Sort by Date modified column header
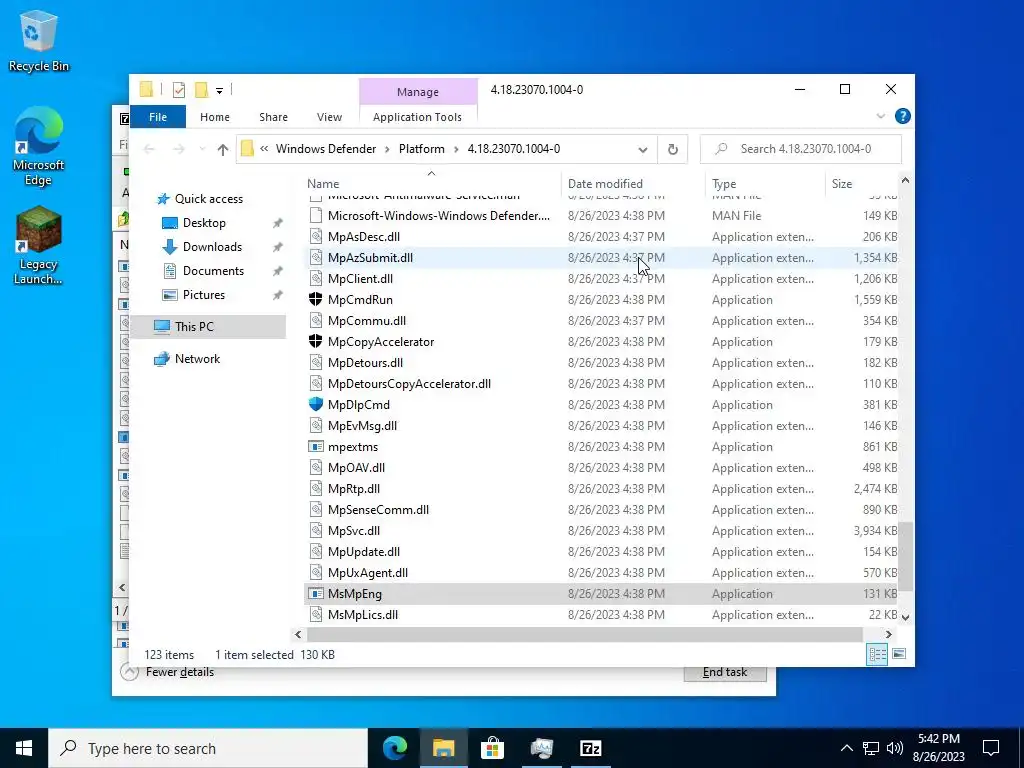The width and height of the screenshot is (1024, 768). pos(633,184)
